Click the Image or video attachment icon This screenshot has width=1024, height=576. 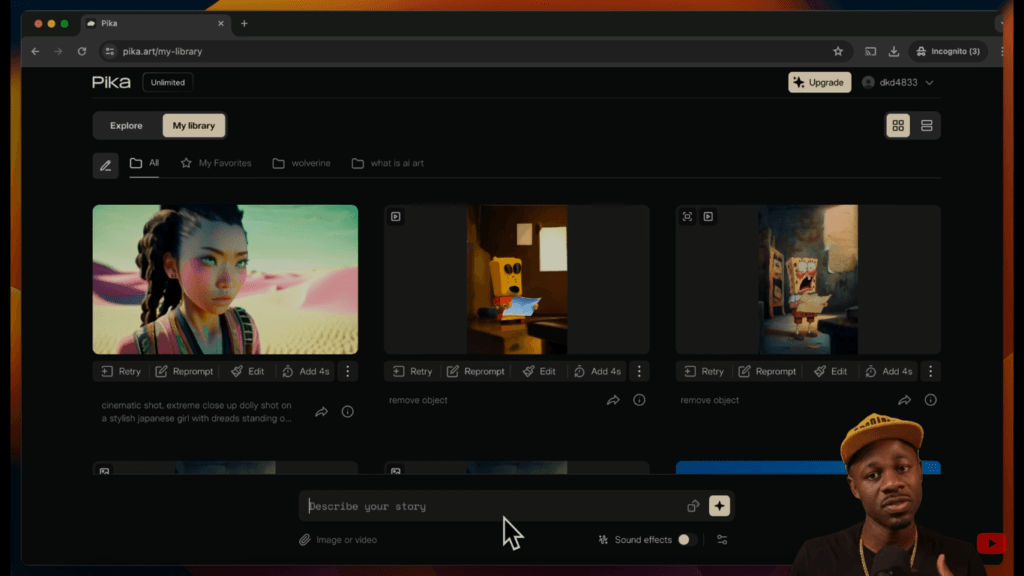[303, 539]
